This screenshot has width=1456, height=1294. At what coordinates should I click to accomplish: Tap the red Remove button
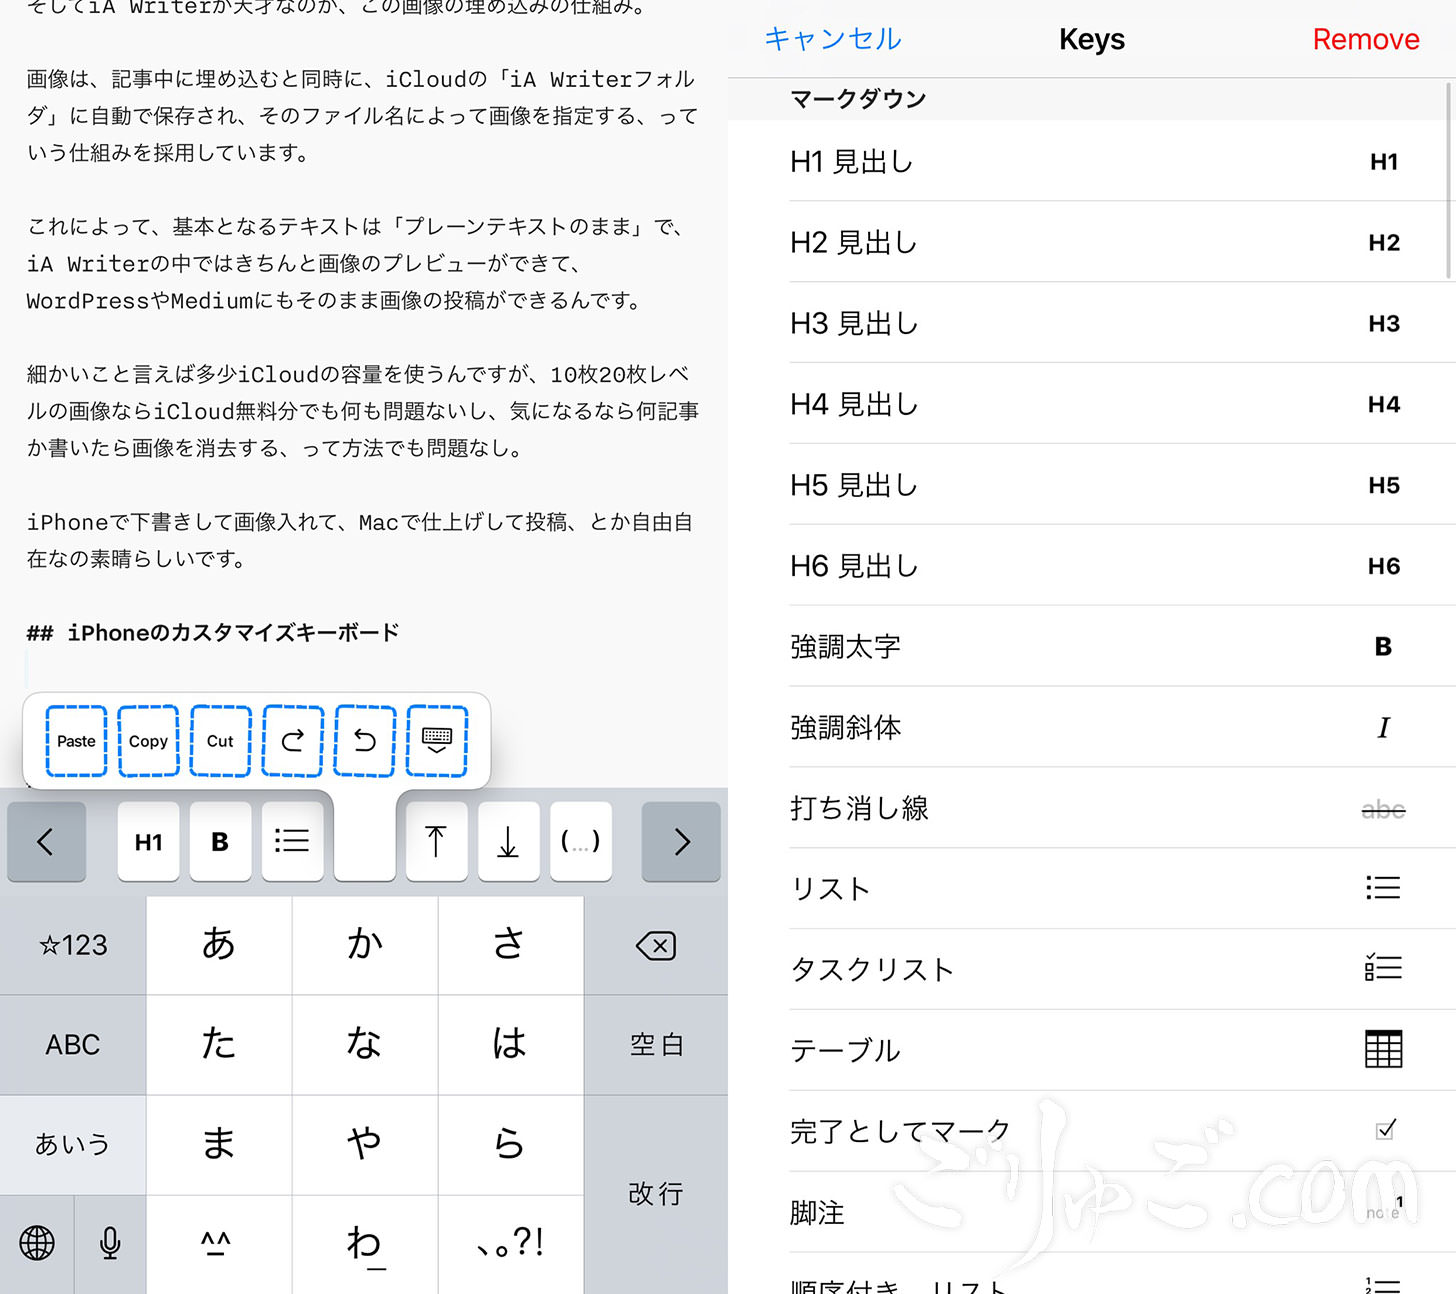[1365, 39]
